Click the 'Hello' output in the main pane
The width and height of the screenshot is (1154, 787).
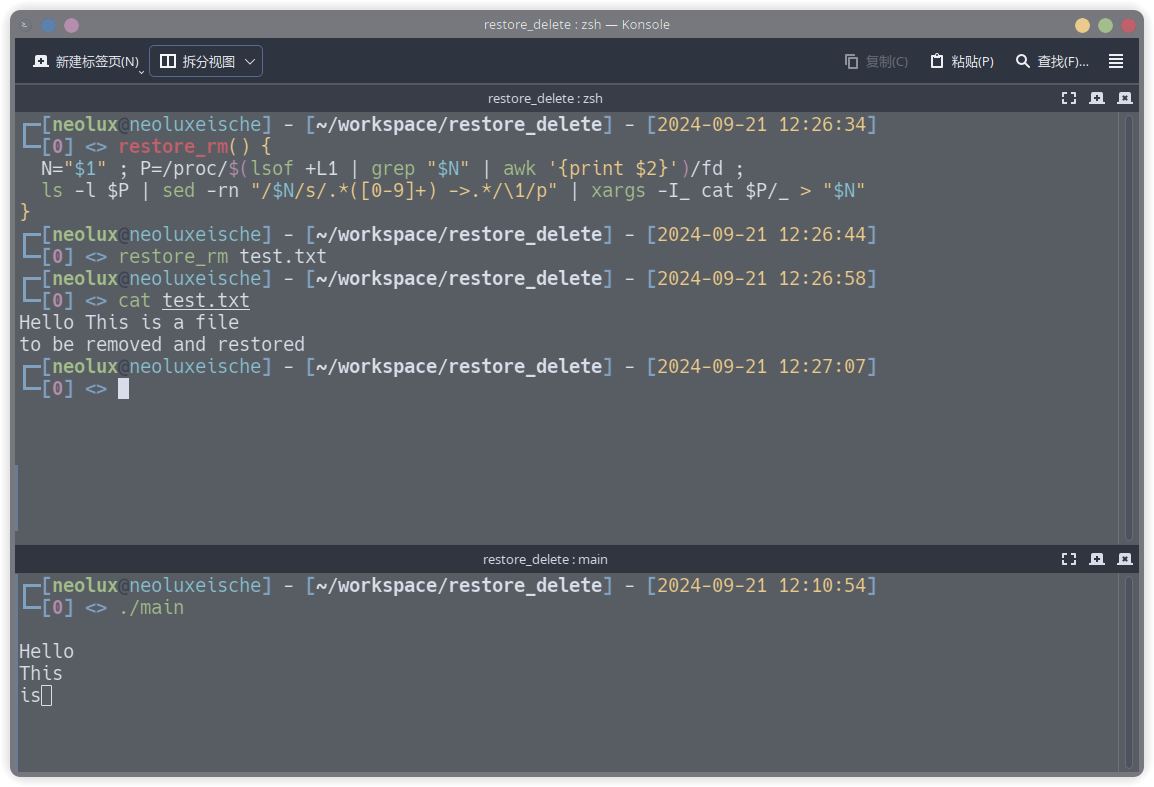(46, 652)
